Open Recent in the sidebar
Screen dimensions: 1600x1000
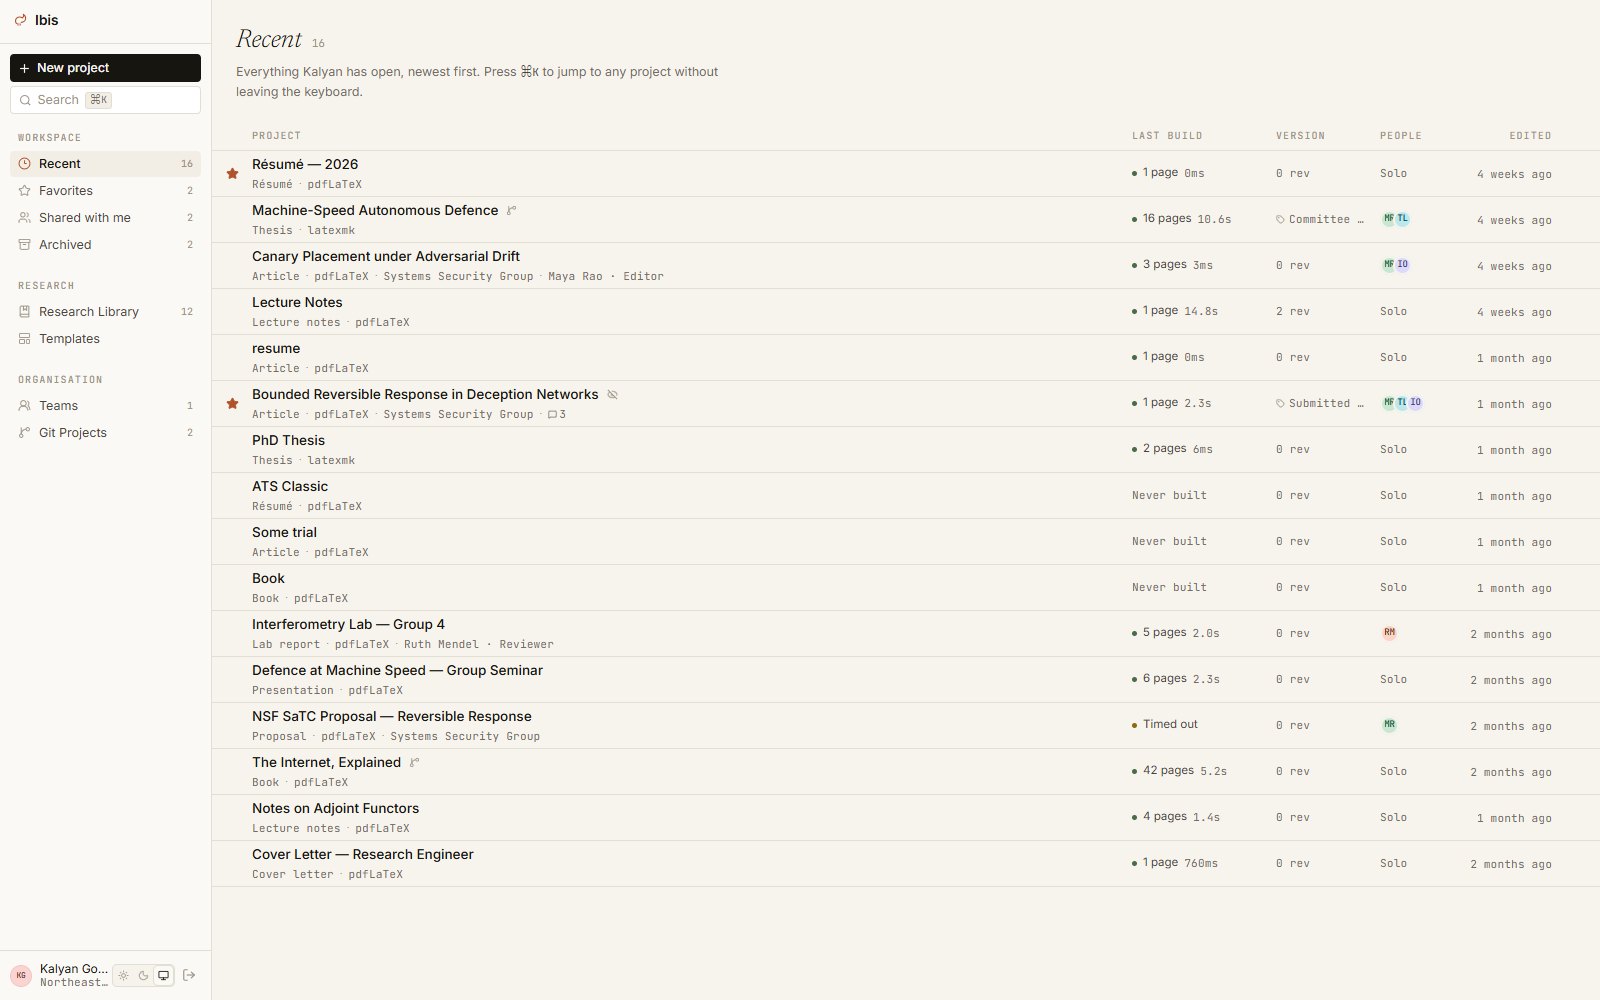(105, 164)
